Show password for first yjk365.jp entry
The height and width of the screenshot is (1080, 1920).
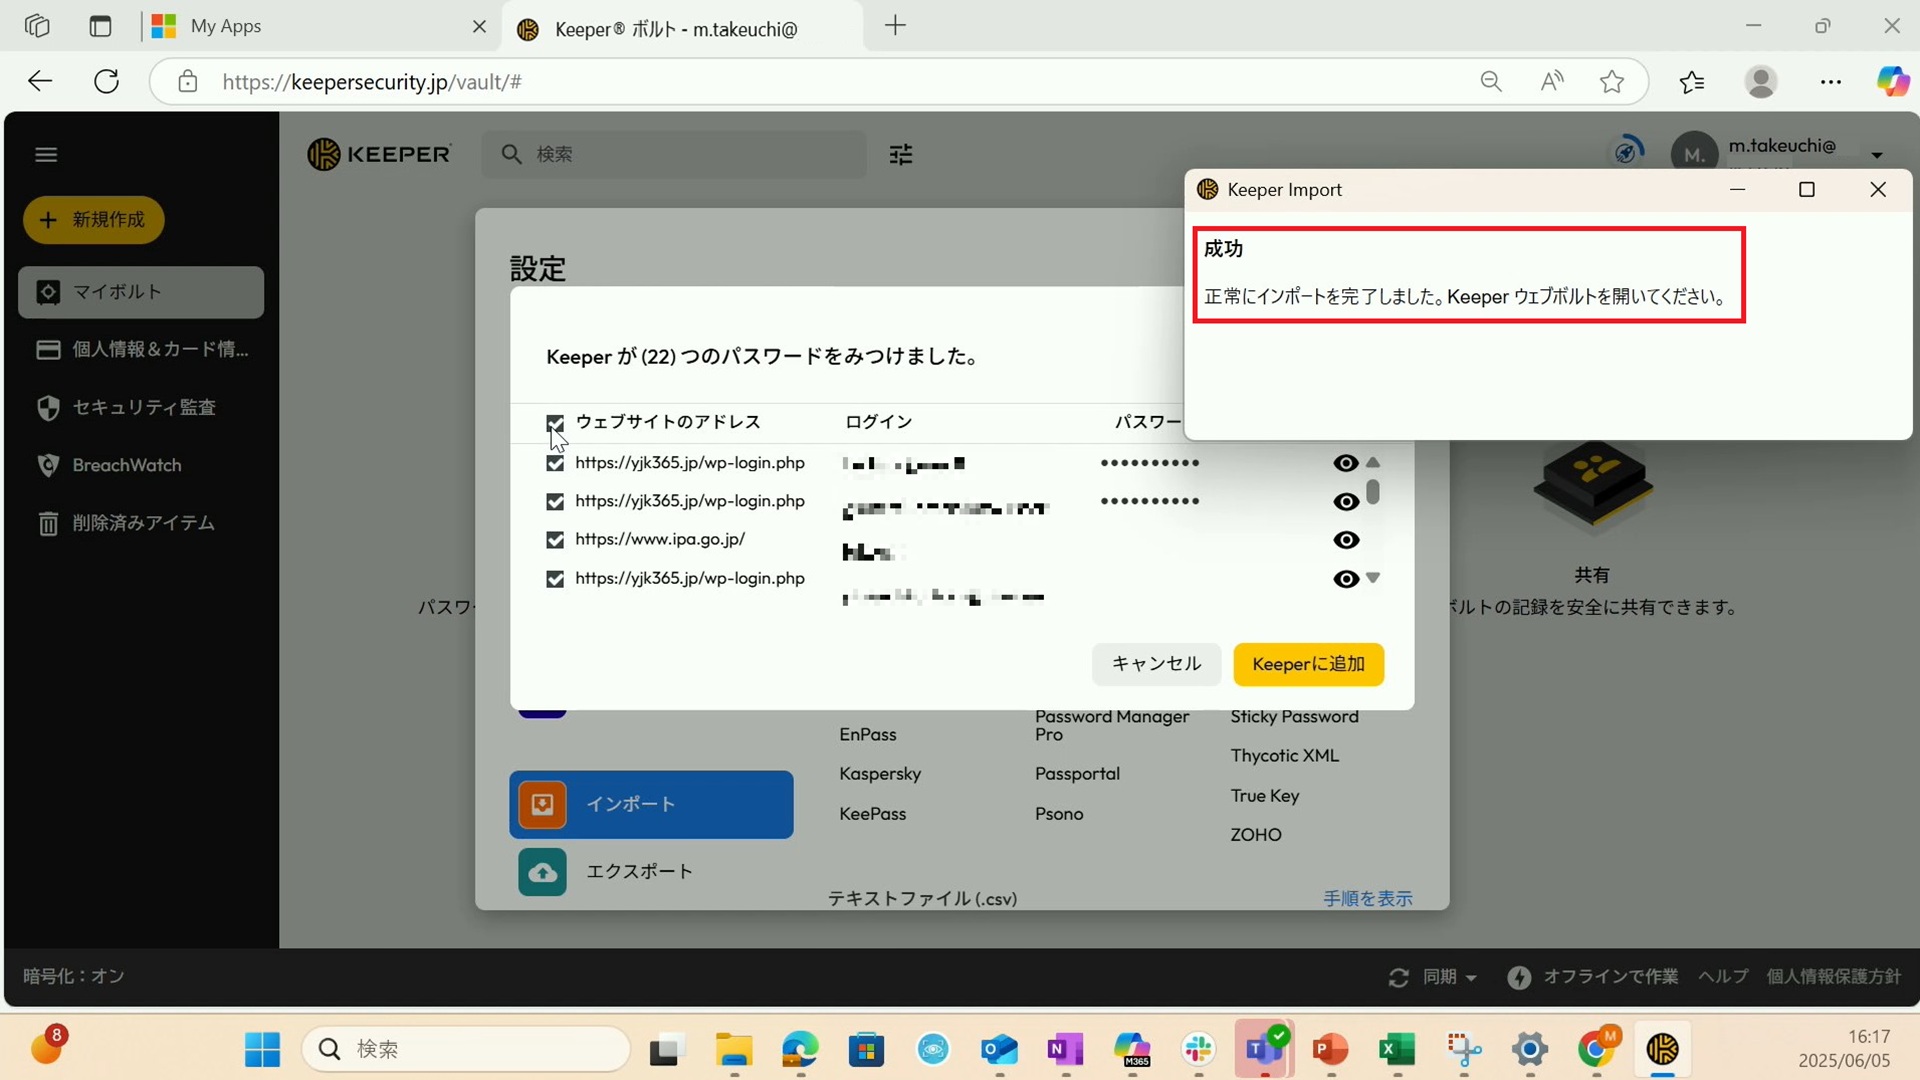pos(1346,463)
